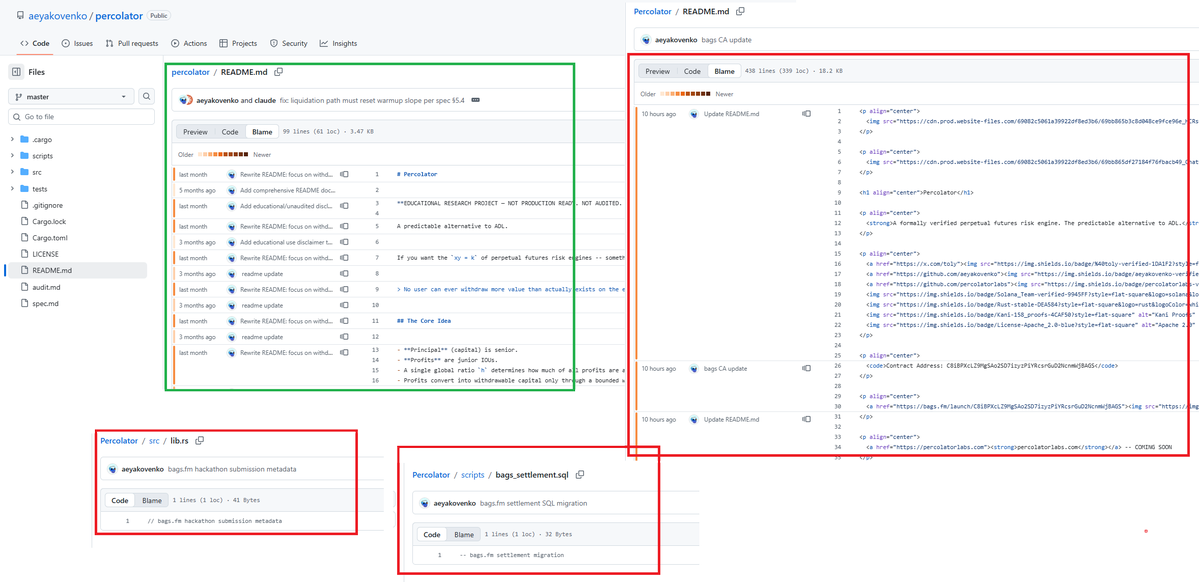Open the percolator repo name link in title

point(119,15)
